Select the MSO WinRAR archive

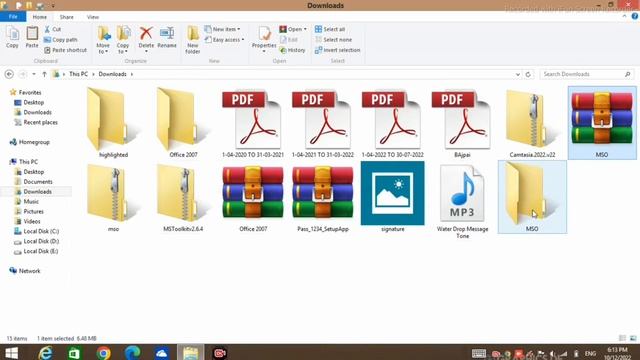tap(602, 122)
